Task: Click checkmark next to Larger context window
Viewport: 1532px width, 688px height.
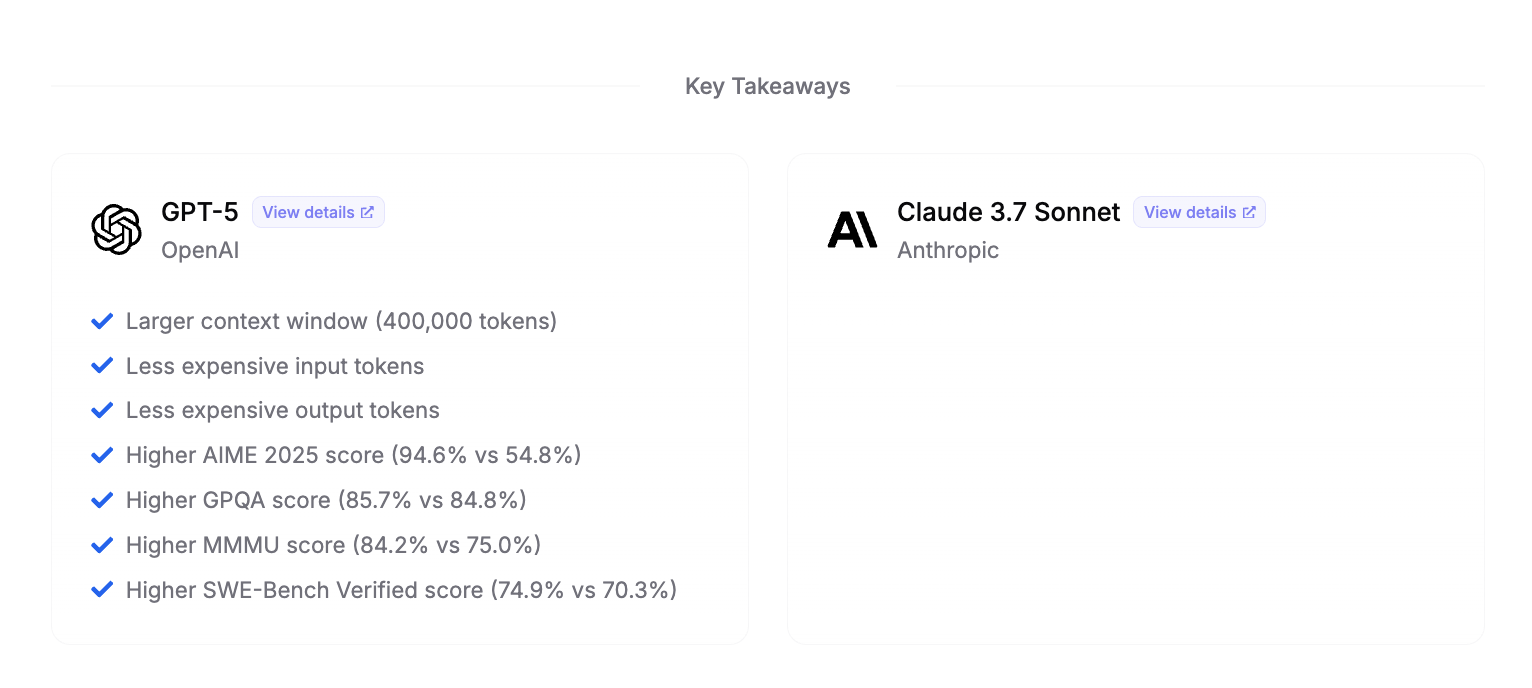Action: pyautogui.click(x=102, y=321)
